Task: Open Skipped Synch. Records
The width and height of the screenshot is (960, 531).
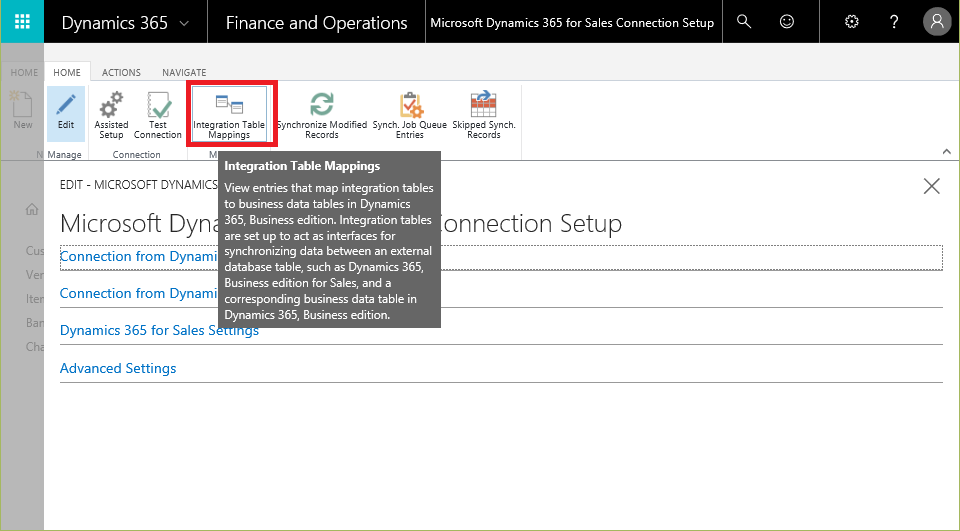Action: point(484,115)
